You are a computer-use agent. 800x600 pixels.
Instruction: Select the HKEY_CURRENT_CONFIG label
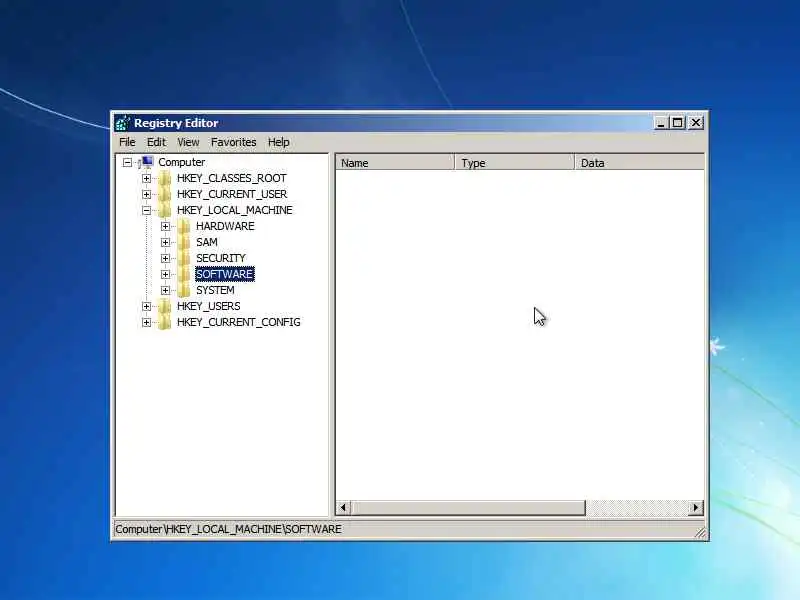tap(239, 322)
